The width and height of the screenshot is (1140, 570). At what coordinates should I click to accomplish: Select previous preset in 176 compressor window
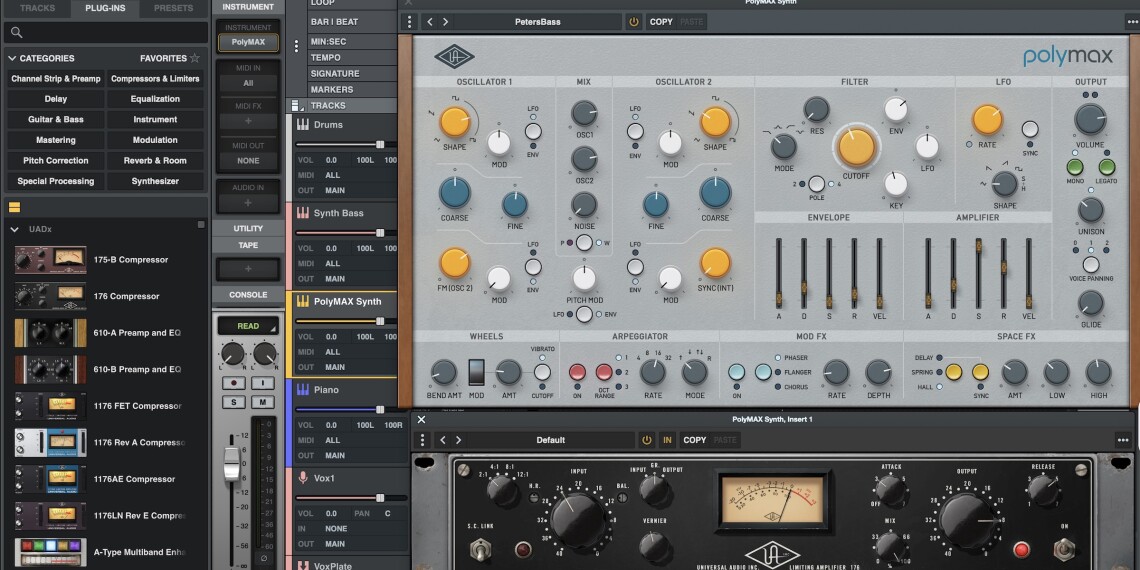[x=443, y=440]
